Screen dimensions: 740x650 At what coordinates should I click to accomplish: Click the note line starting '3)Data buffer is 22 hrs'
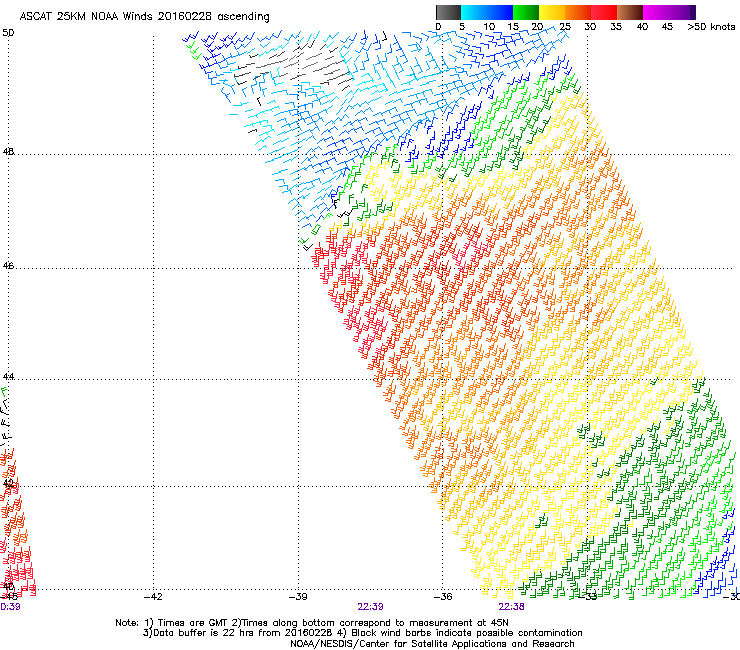[x=362, y=633]
